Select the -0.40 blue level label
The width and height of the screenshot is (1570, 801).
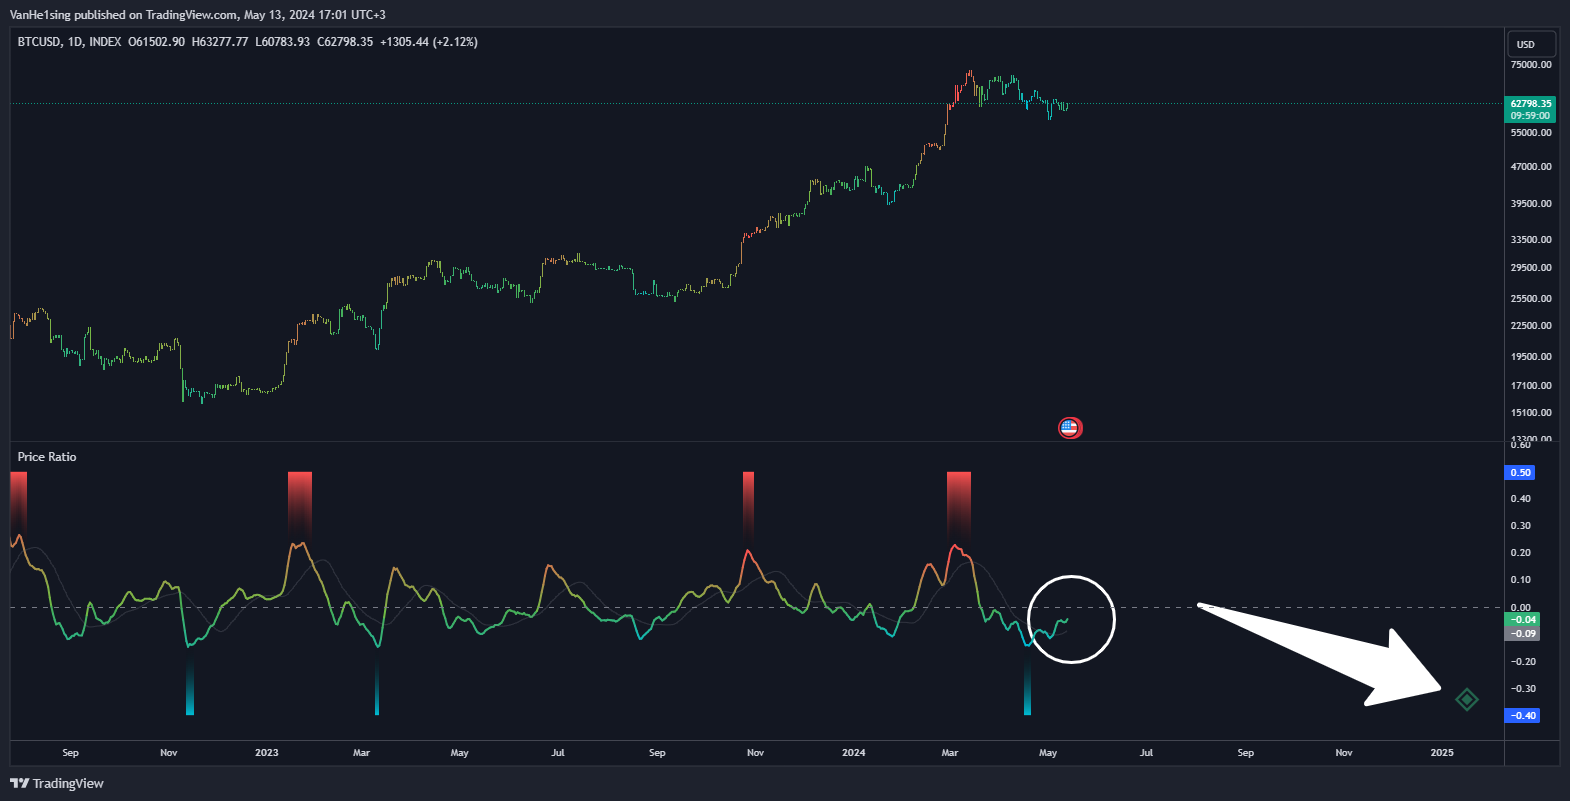point(1522,715)
